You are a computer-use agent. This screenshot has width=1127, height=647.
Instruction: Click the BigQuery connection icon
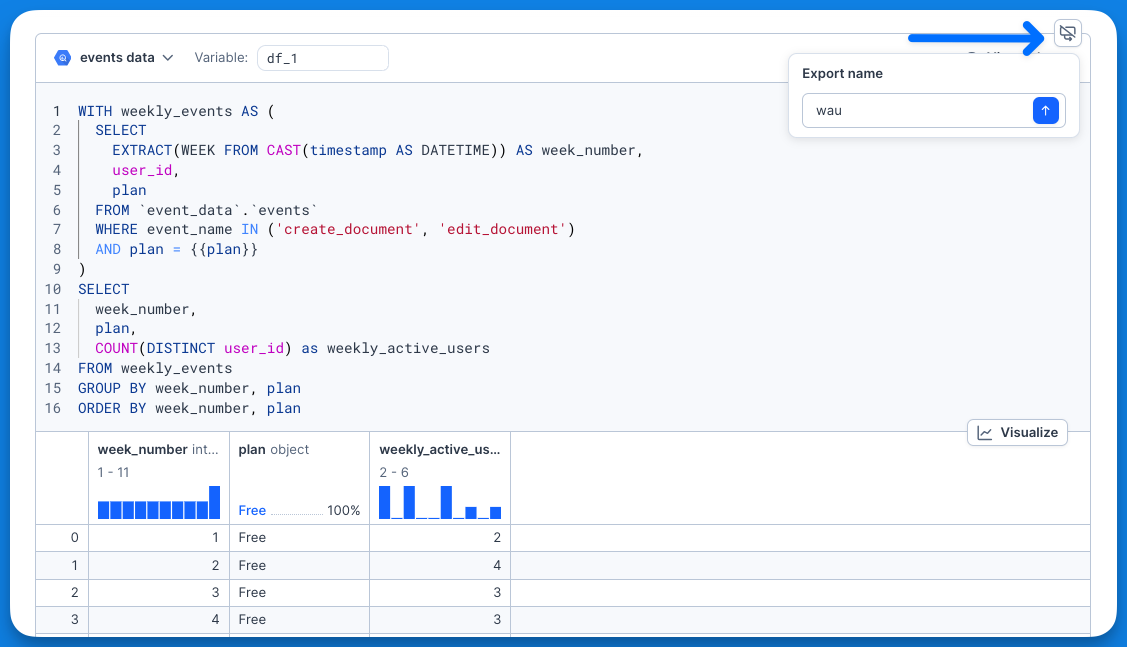(63, 58)
